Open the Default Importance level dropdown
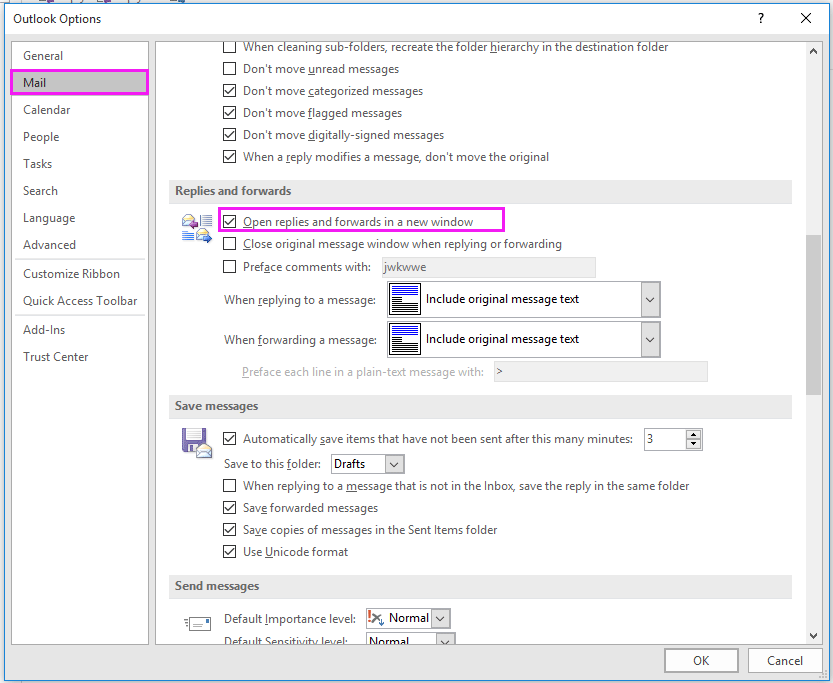Image resolution: width=833 pixels, height=683 pixels. pos(440,618)
